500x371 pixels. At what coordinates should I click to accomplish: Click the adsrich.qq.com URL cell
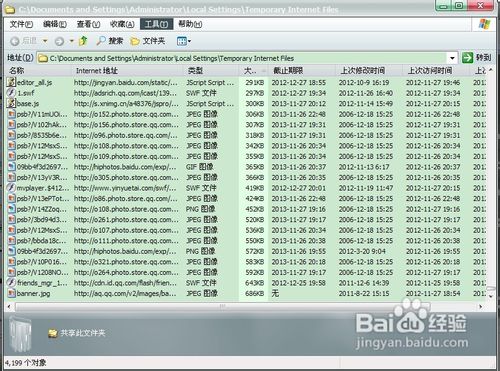coord(125,93)
